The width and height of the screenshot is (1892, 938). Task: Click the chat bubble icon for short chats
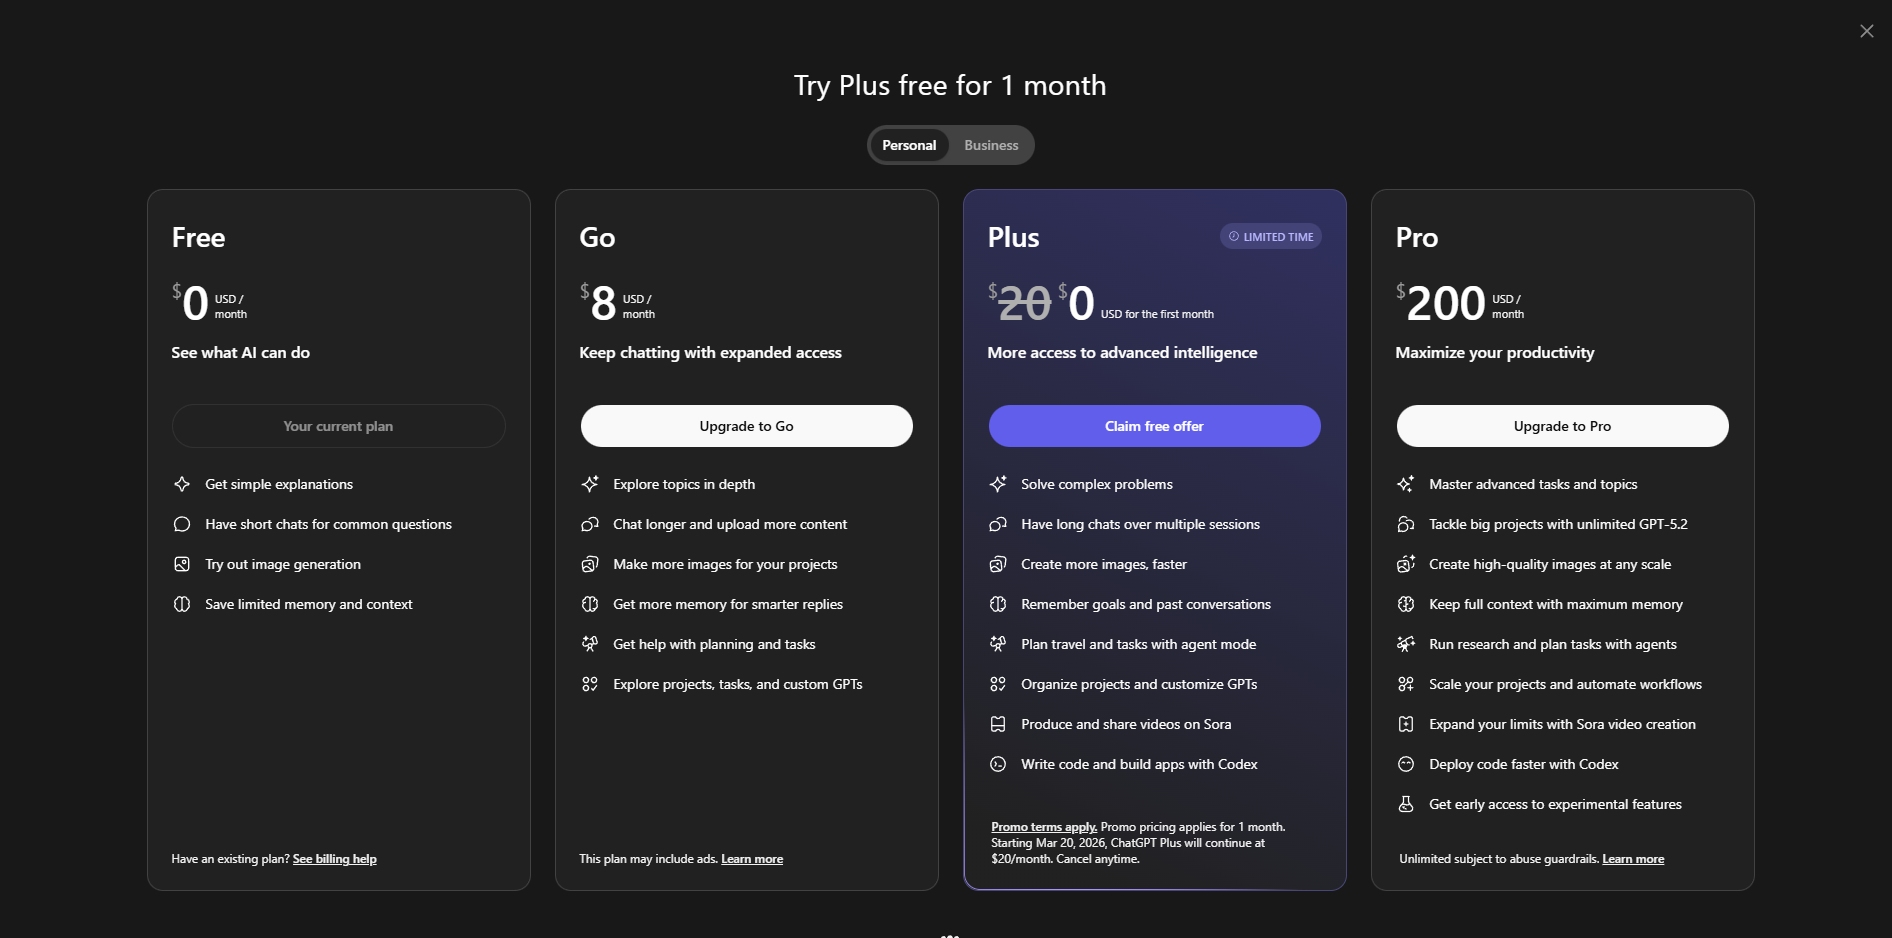(x=182, y=524)
